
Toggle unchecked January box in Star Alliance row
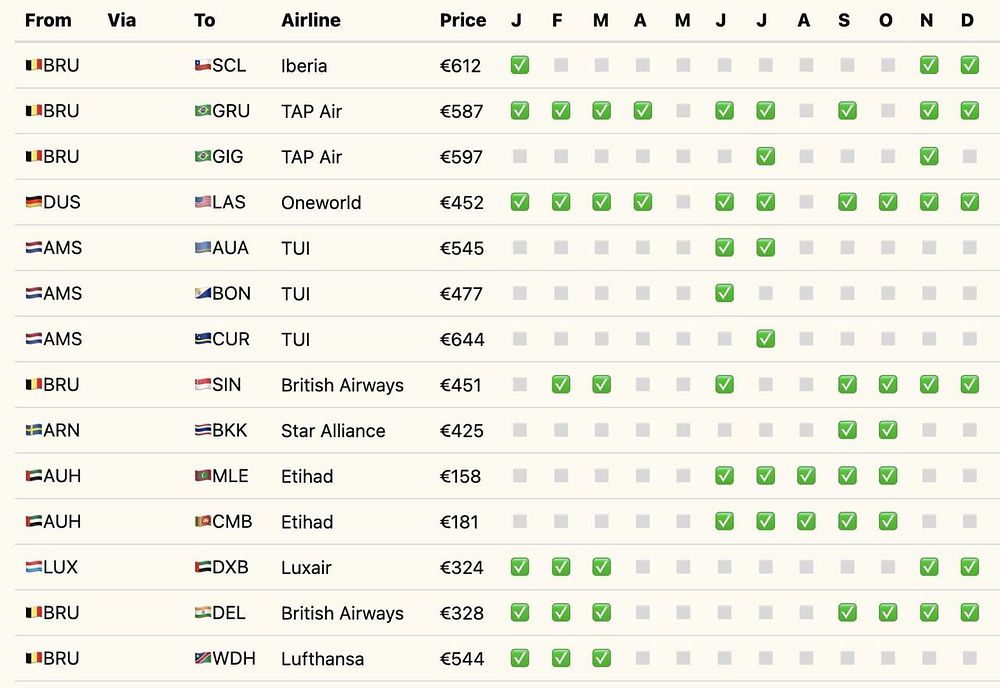tap(519, 430)
